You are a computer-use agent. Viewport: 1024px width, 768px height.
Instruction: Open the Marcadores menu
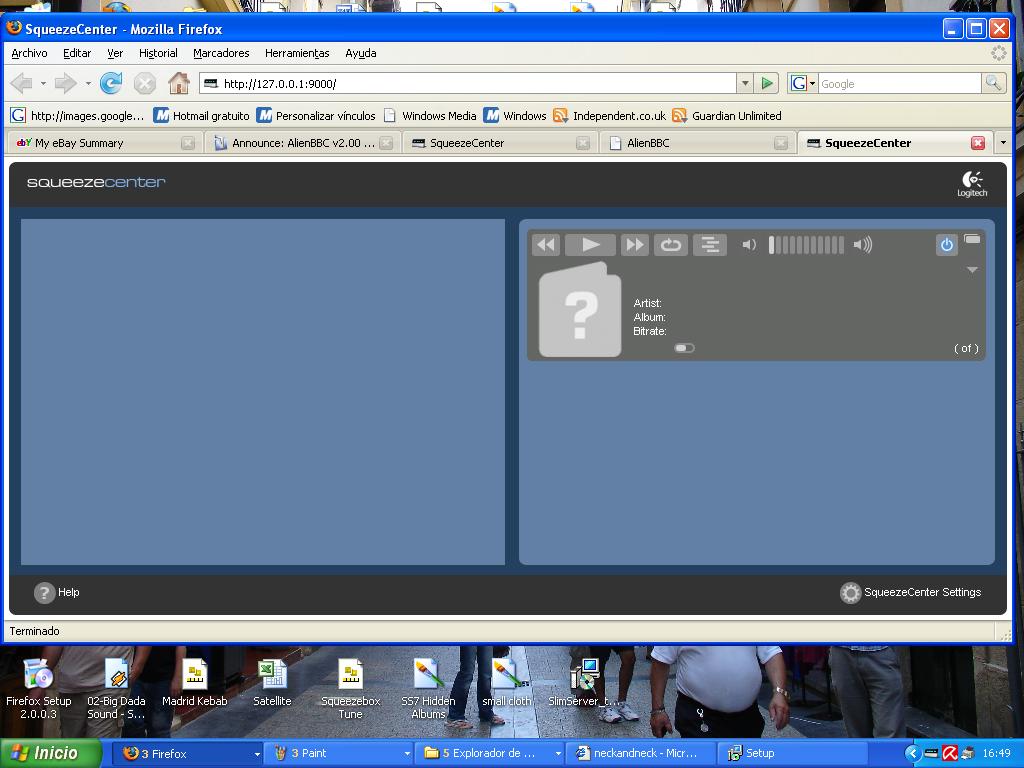(221, 53)
